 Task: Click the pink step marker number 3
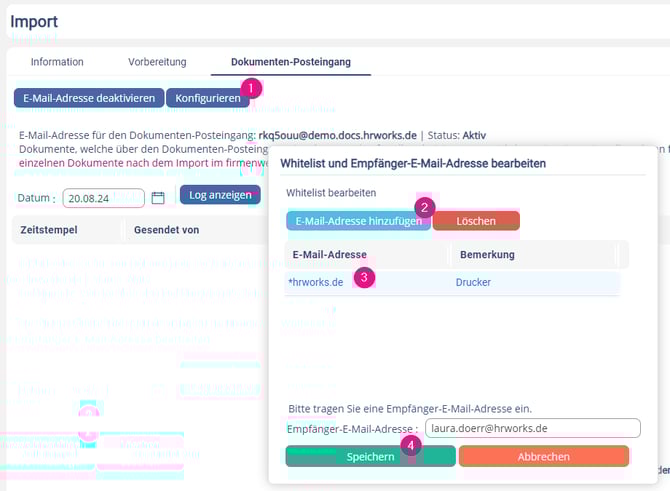pos(365,277)
